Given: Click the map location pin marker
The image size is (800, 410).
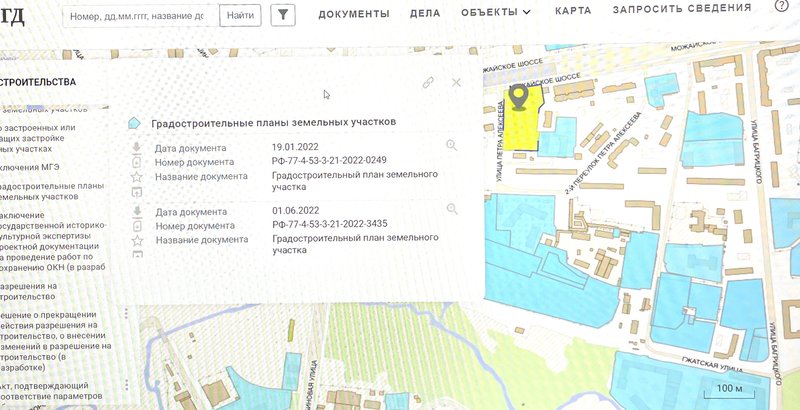Looking at the screenshot, I should (518, 97).
